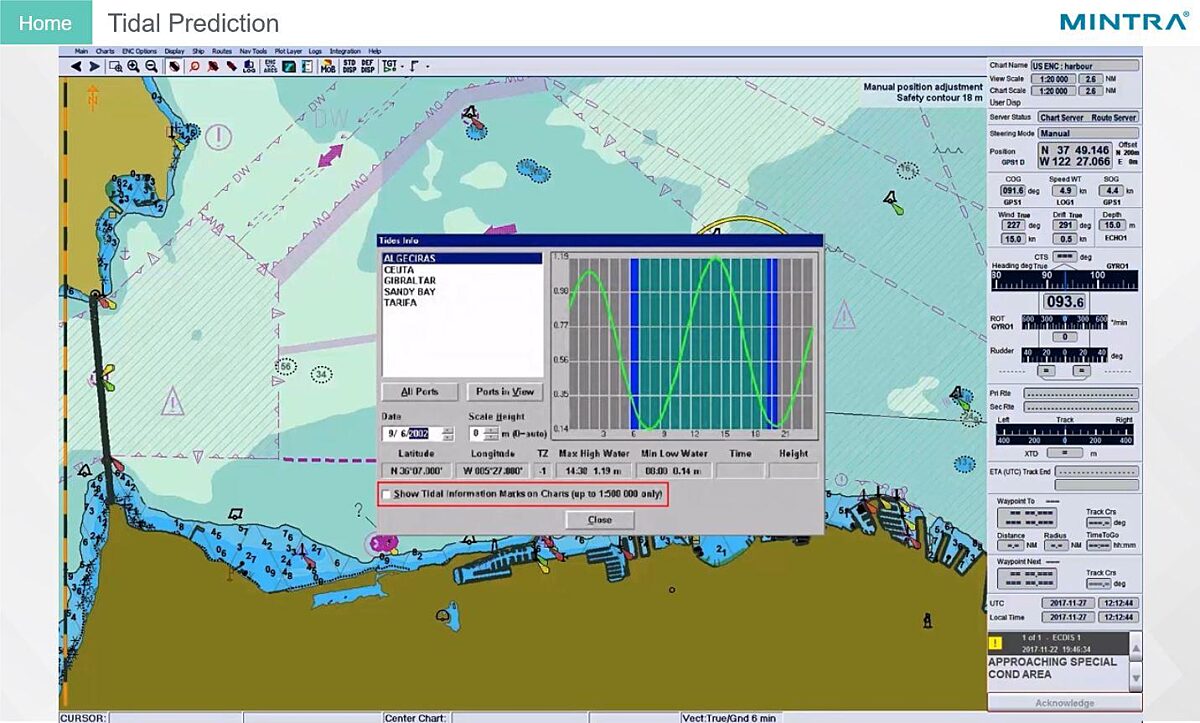
Task: Click the heading readout 093.6
Action: point(1064,301)
